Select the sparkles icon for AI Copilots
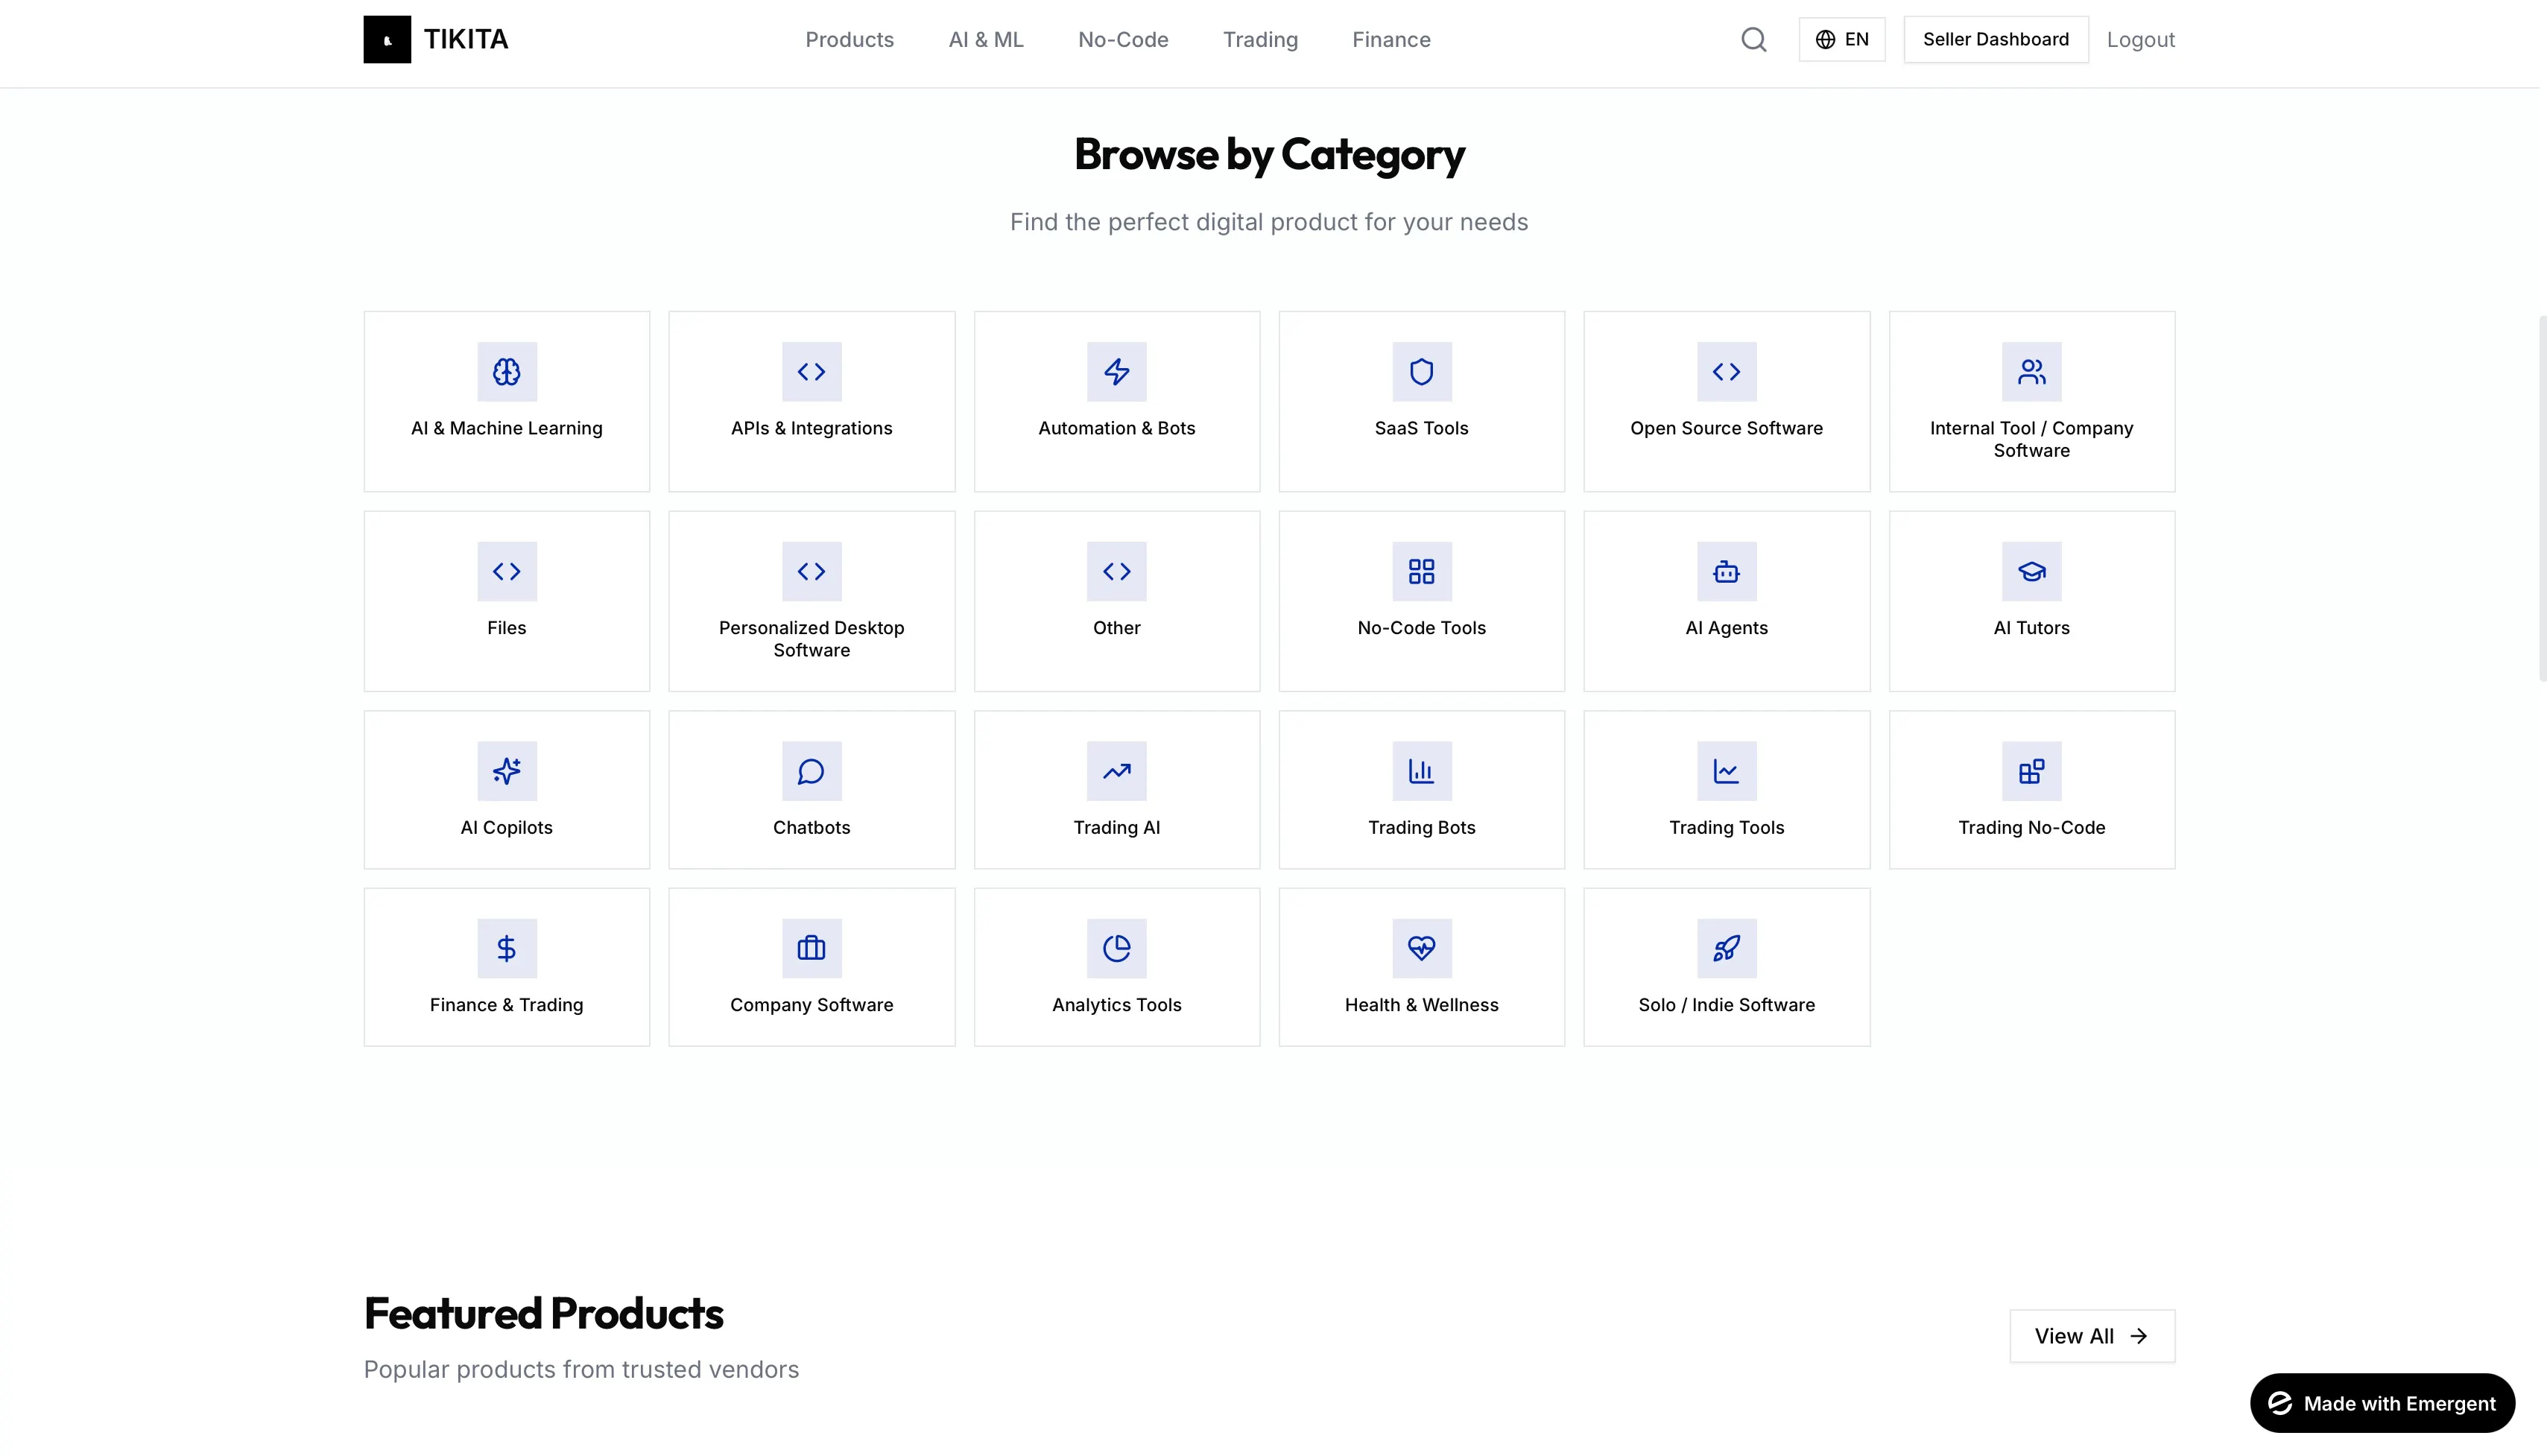Viewport: 2547px width, 1456px height. 507,771
